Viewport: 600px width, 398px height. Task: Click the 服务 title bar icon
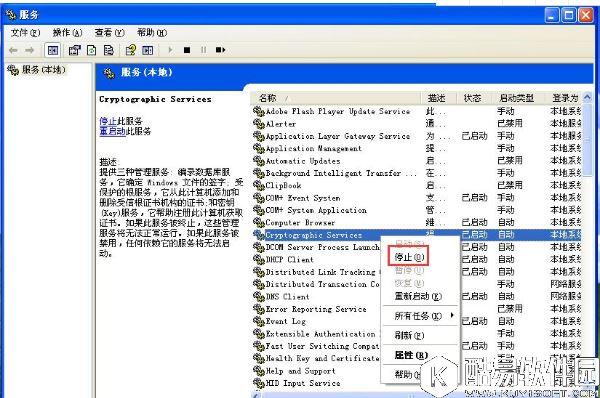[x=10, y=15]
